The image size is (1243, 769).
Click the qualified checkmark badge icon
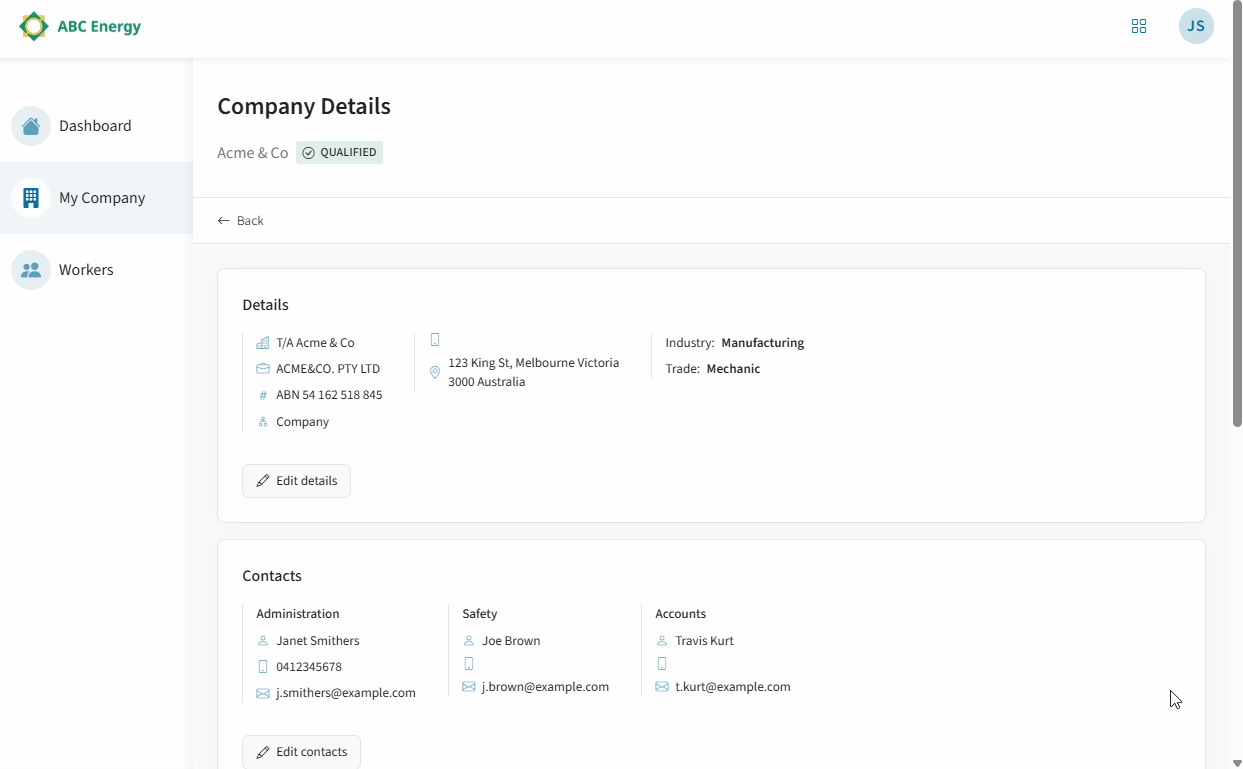coord(308,153)
